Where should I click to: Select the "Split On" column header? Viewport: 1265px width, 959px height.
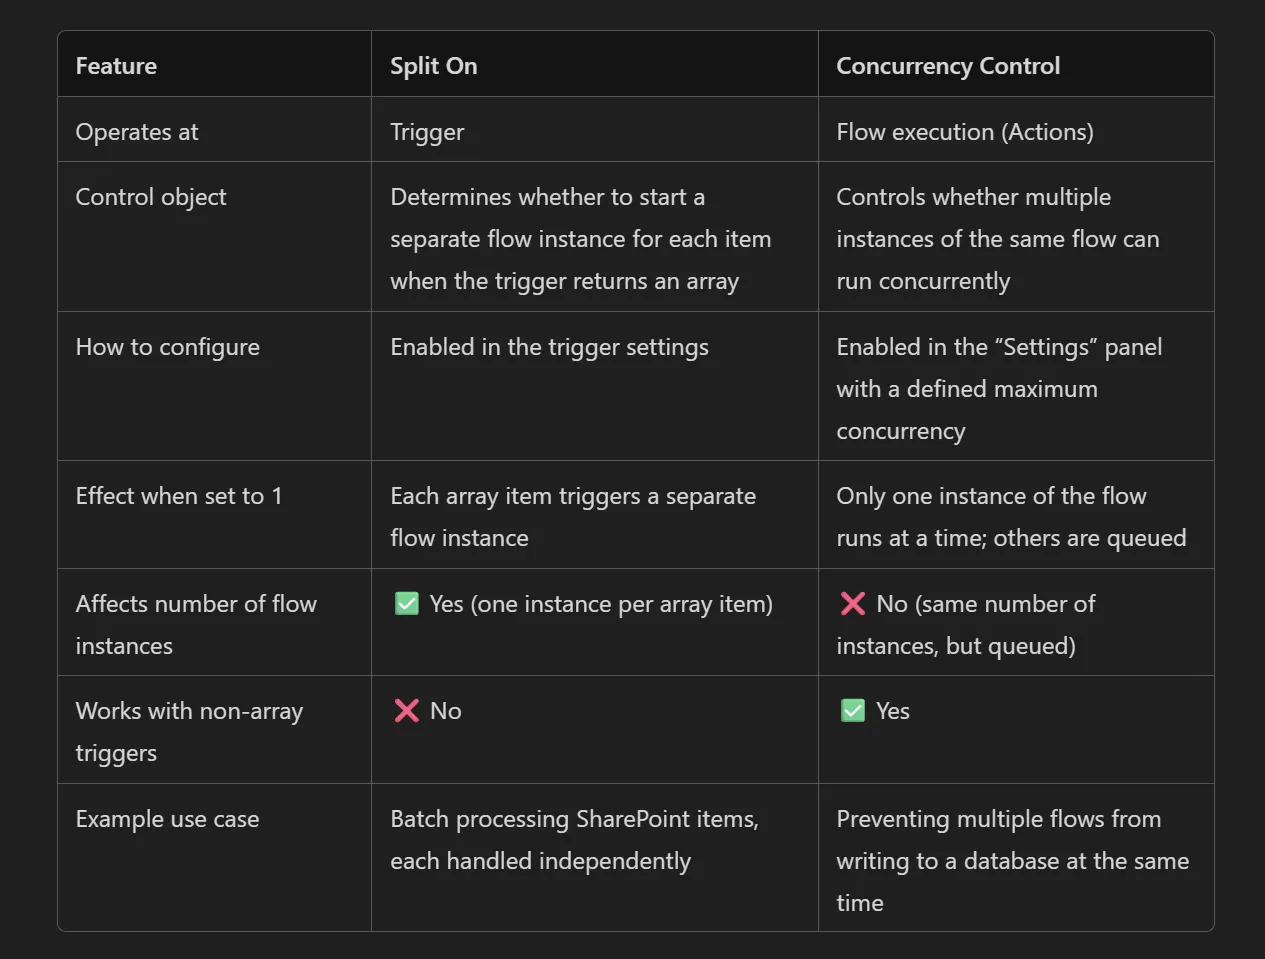(x=433, y=66)
